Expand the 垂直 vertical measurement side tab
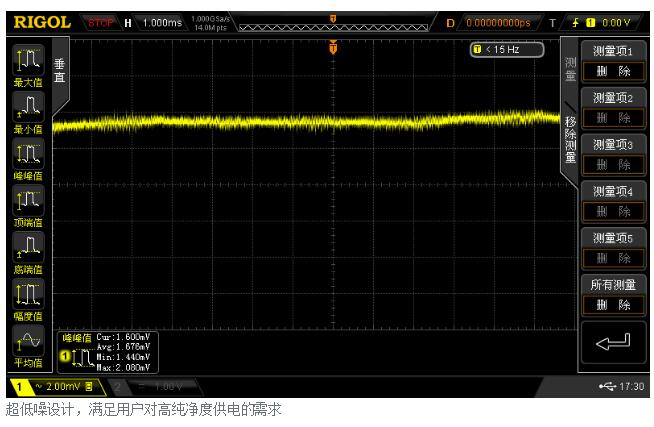This screenshot has height=427, width=654. [59, 70]
